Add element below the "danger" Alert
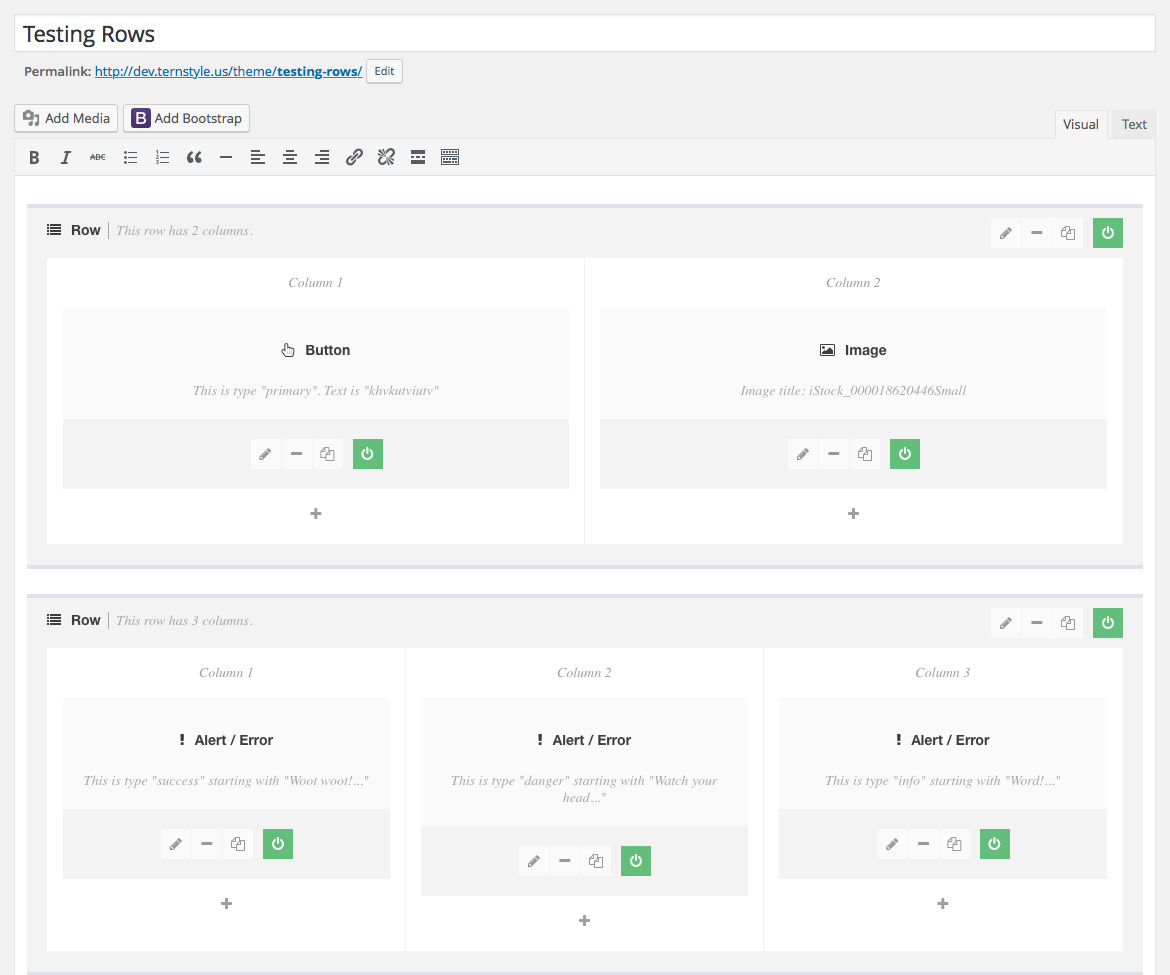Screen dimensions: 1170x975 [584, 921]
